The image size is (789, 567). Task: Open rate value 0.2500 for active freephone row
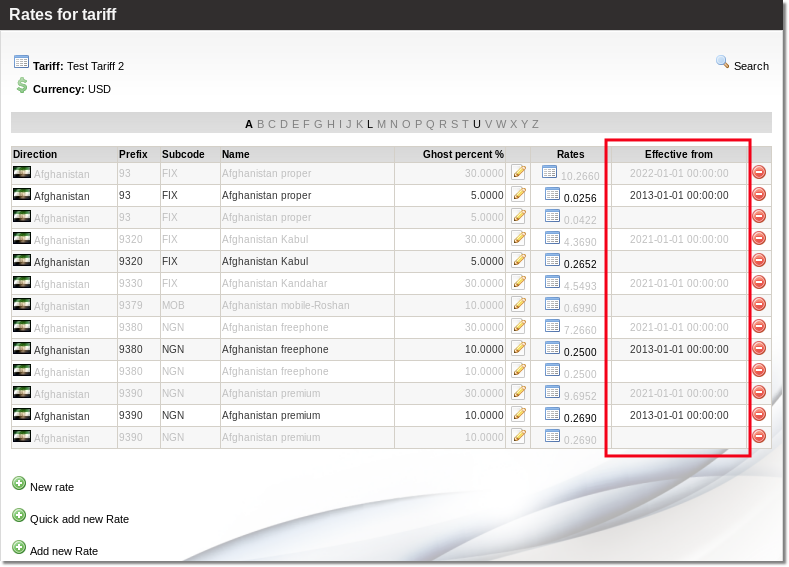pos(579,351)
